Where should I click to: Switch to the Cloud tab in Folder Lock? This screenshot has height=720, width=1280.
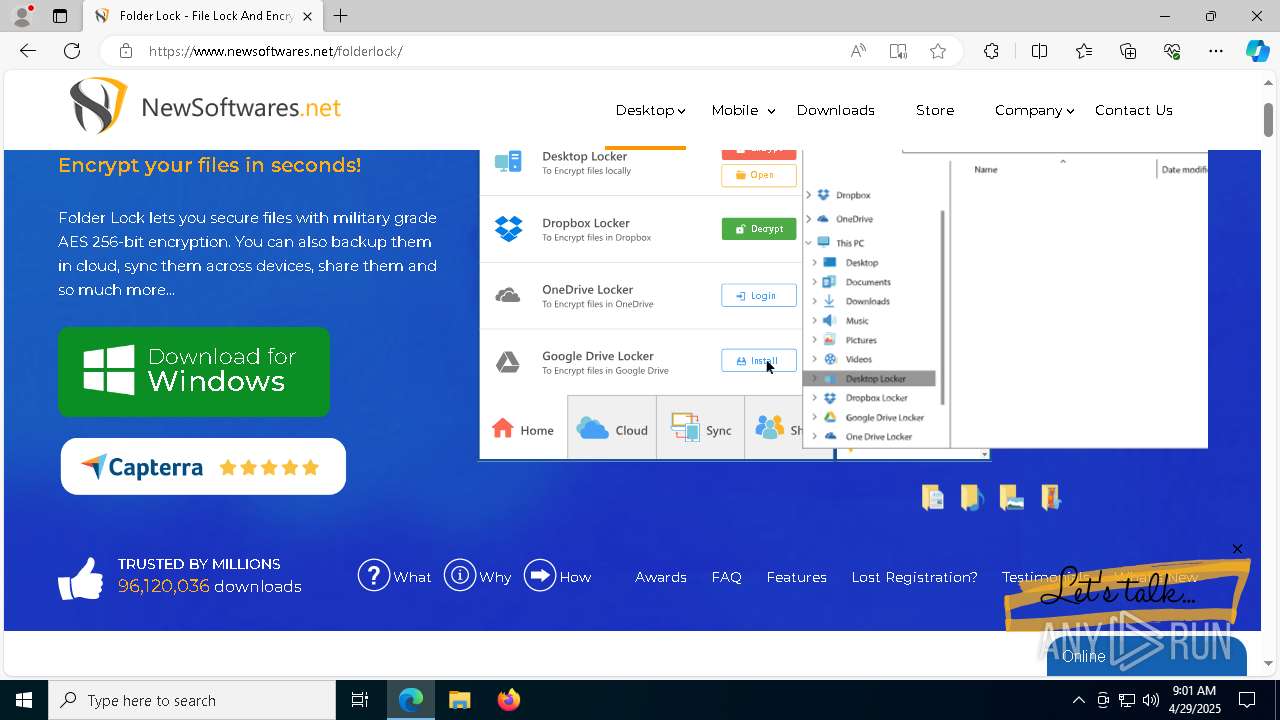(x=612, y=430)
